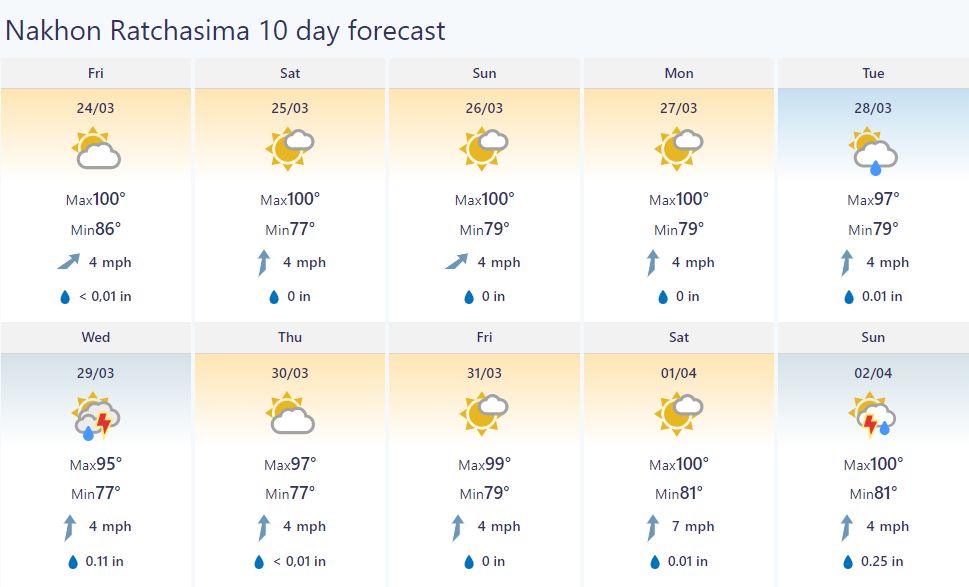969x587 pixels.
Task: Click the partly cloudy icon for Fri 24/03
Action: point(96,148)
